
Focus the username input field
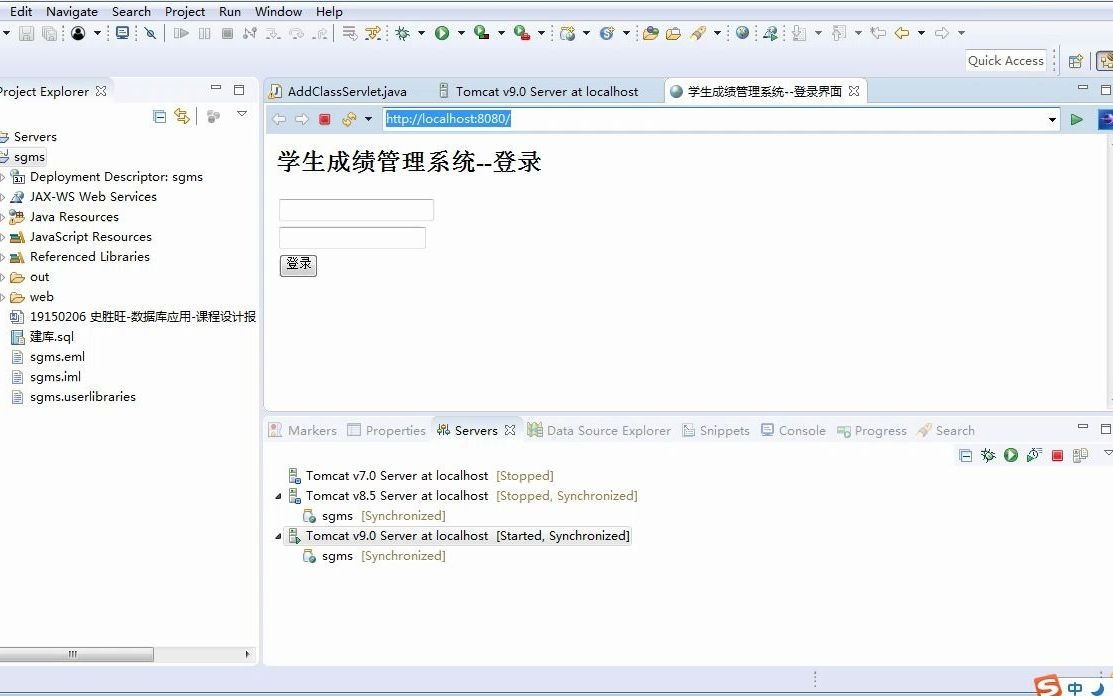coord(356,210)
